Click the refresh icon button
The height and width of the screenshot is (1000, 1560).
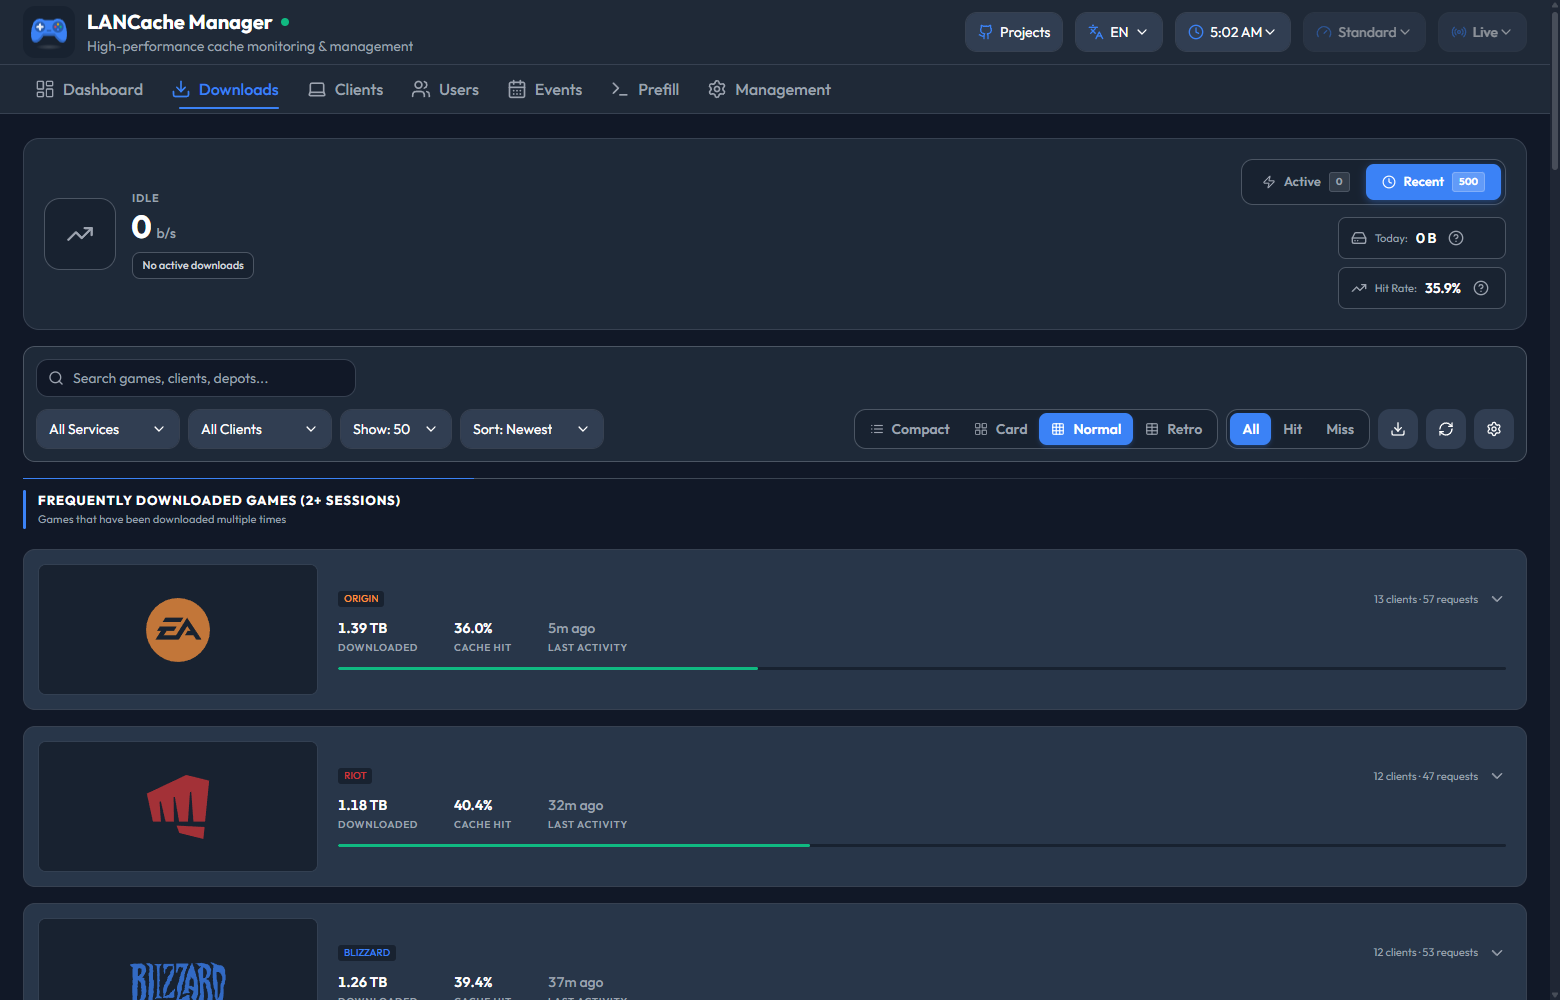[1446, 429]
